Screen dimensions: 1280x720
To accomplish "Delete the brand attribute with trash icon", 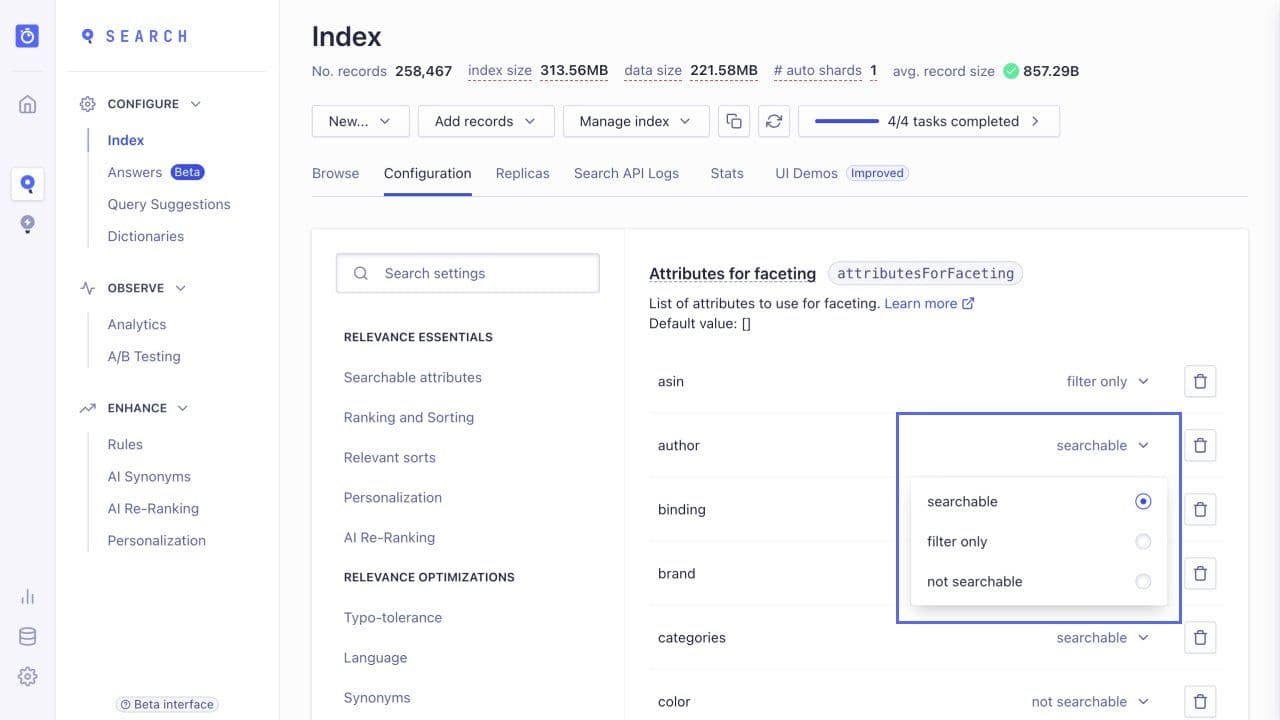I will (x=1201, y=573).
